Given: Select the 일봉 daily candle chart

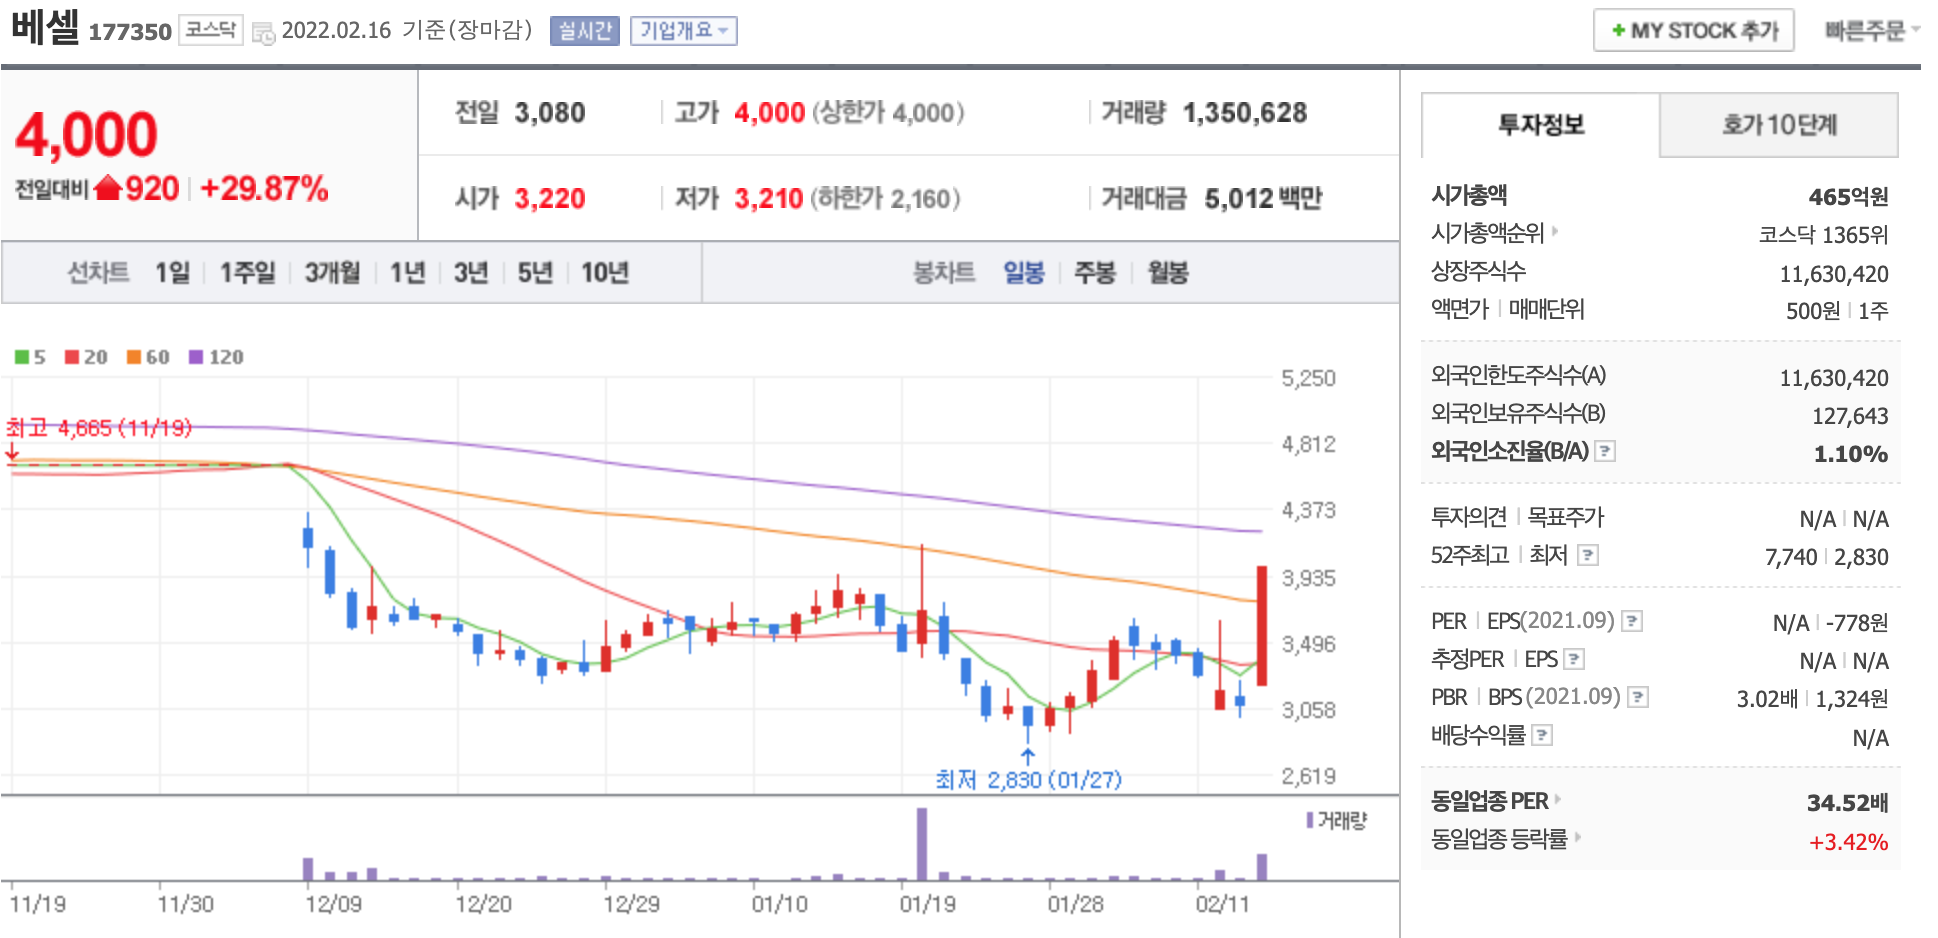Looking at the screenshot, I should coord(1024,272).
